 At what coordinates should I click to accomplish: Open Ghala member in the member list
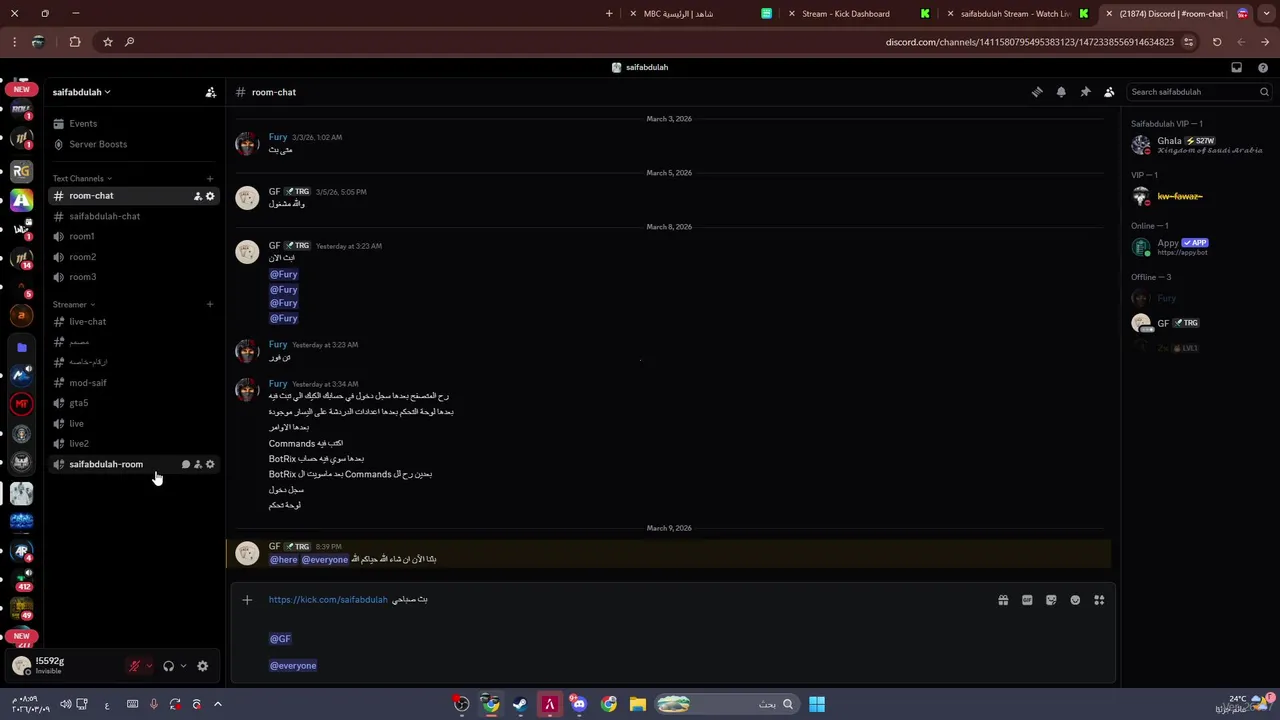click(x=1196, y=145)
